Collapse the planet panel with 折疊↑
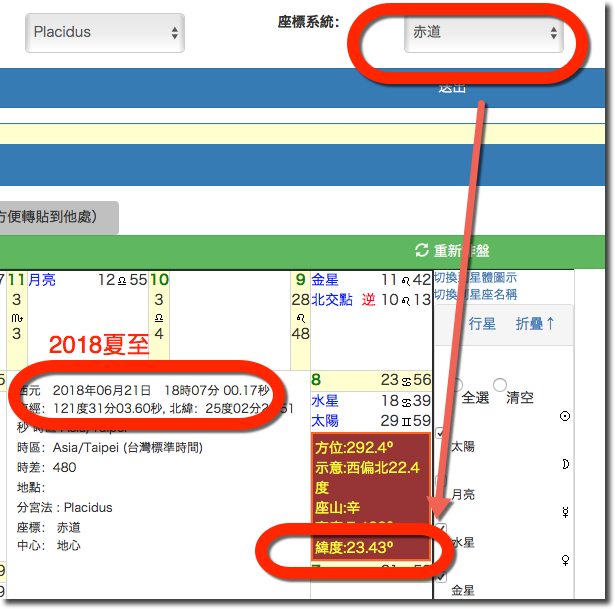 535,324
